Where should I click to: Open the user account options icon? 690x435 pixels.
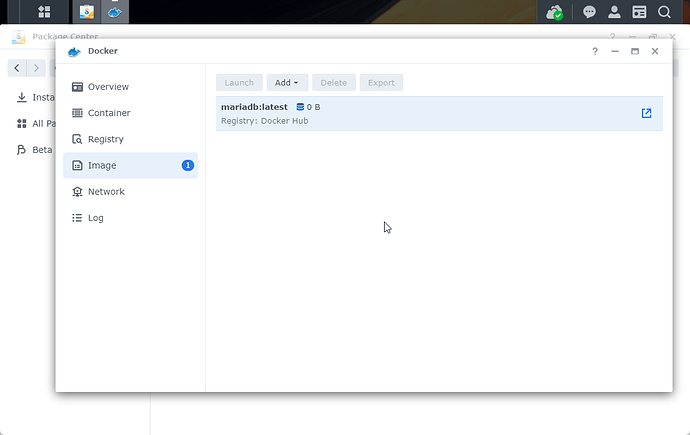[614, 12]
